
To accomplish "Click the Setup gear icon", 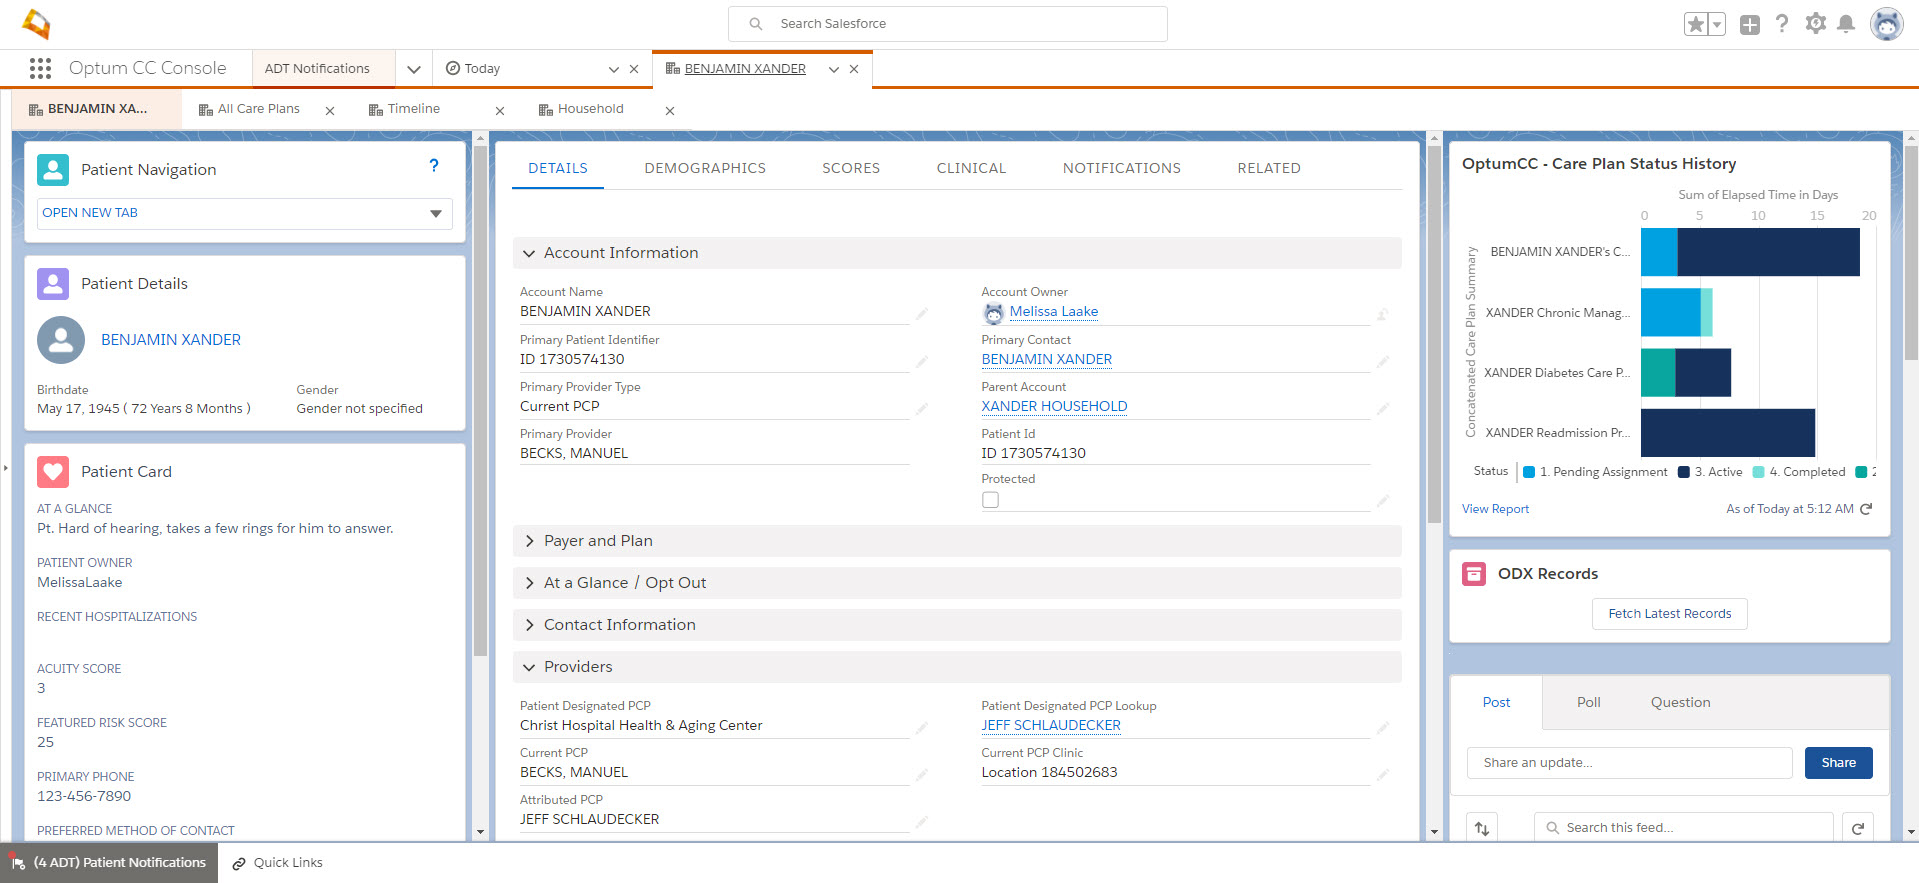I will coord(1815,24).
